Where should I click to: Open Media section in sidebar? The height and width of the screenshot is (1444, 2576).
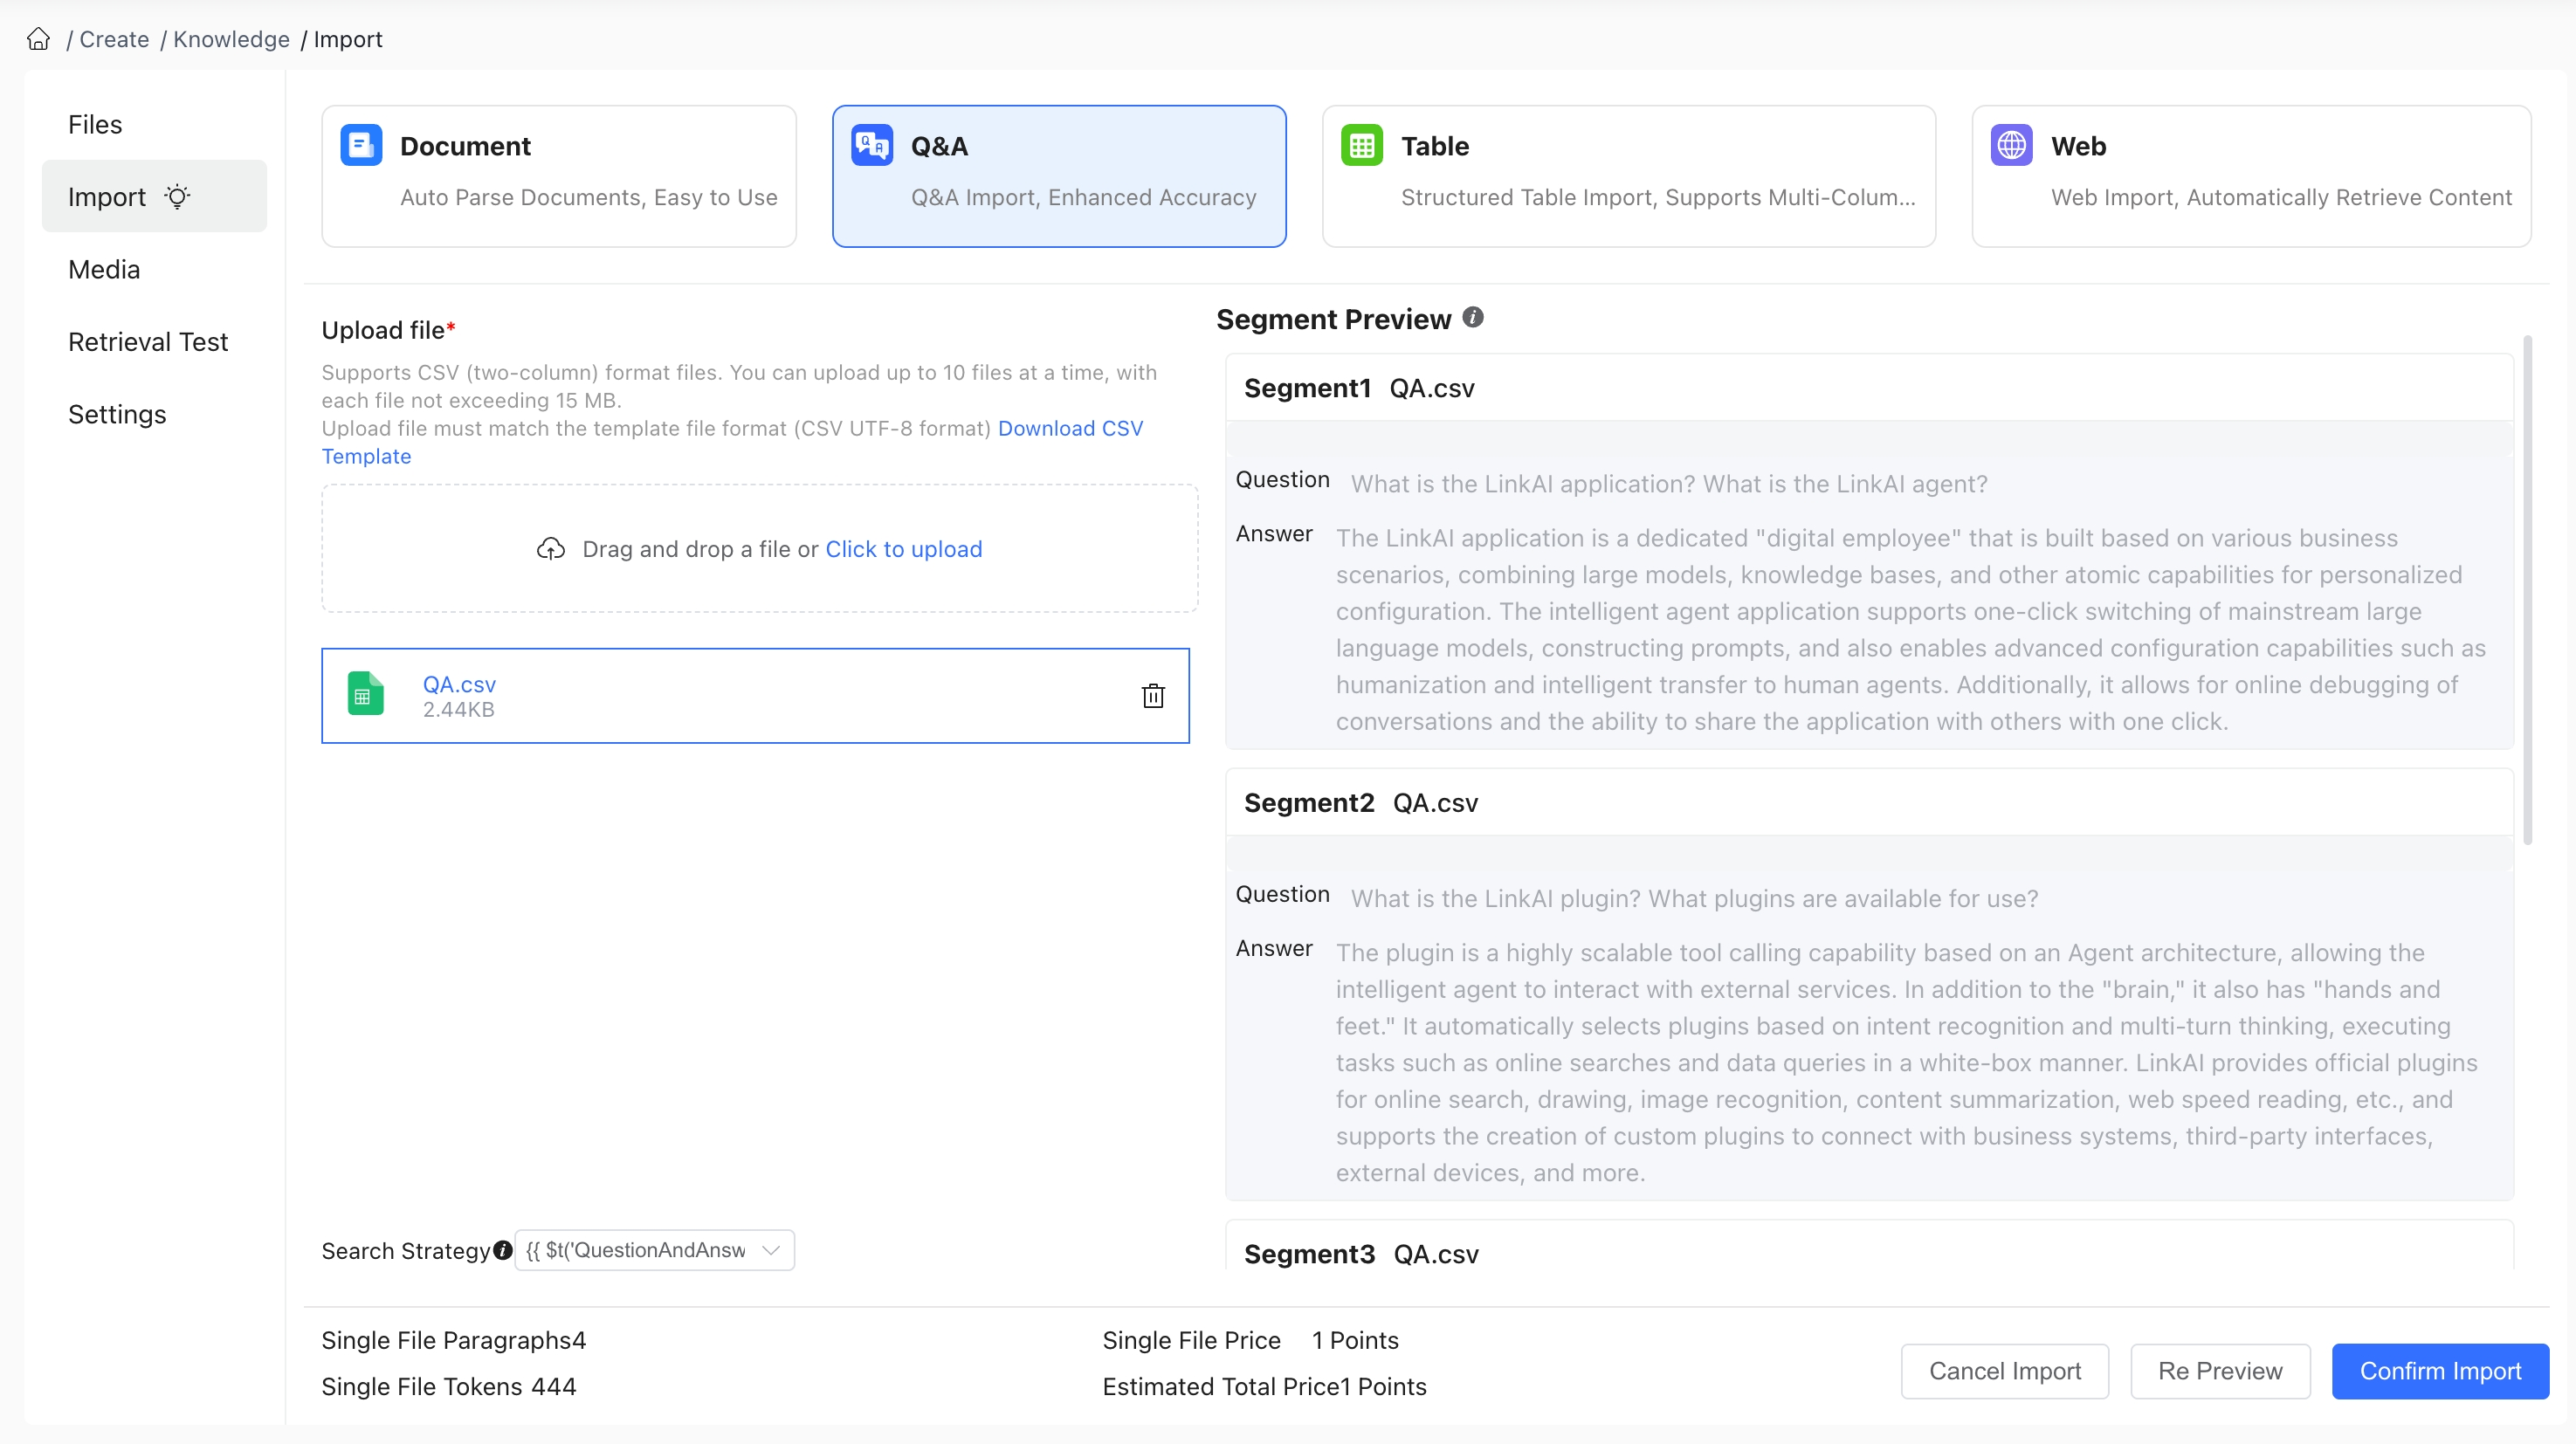[104, 269]
